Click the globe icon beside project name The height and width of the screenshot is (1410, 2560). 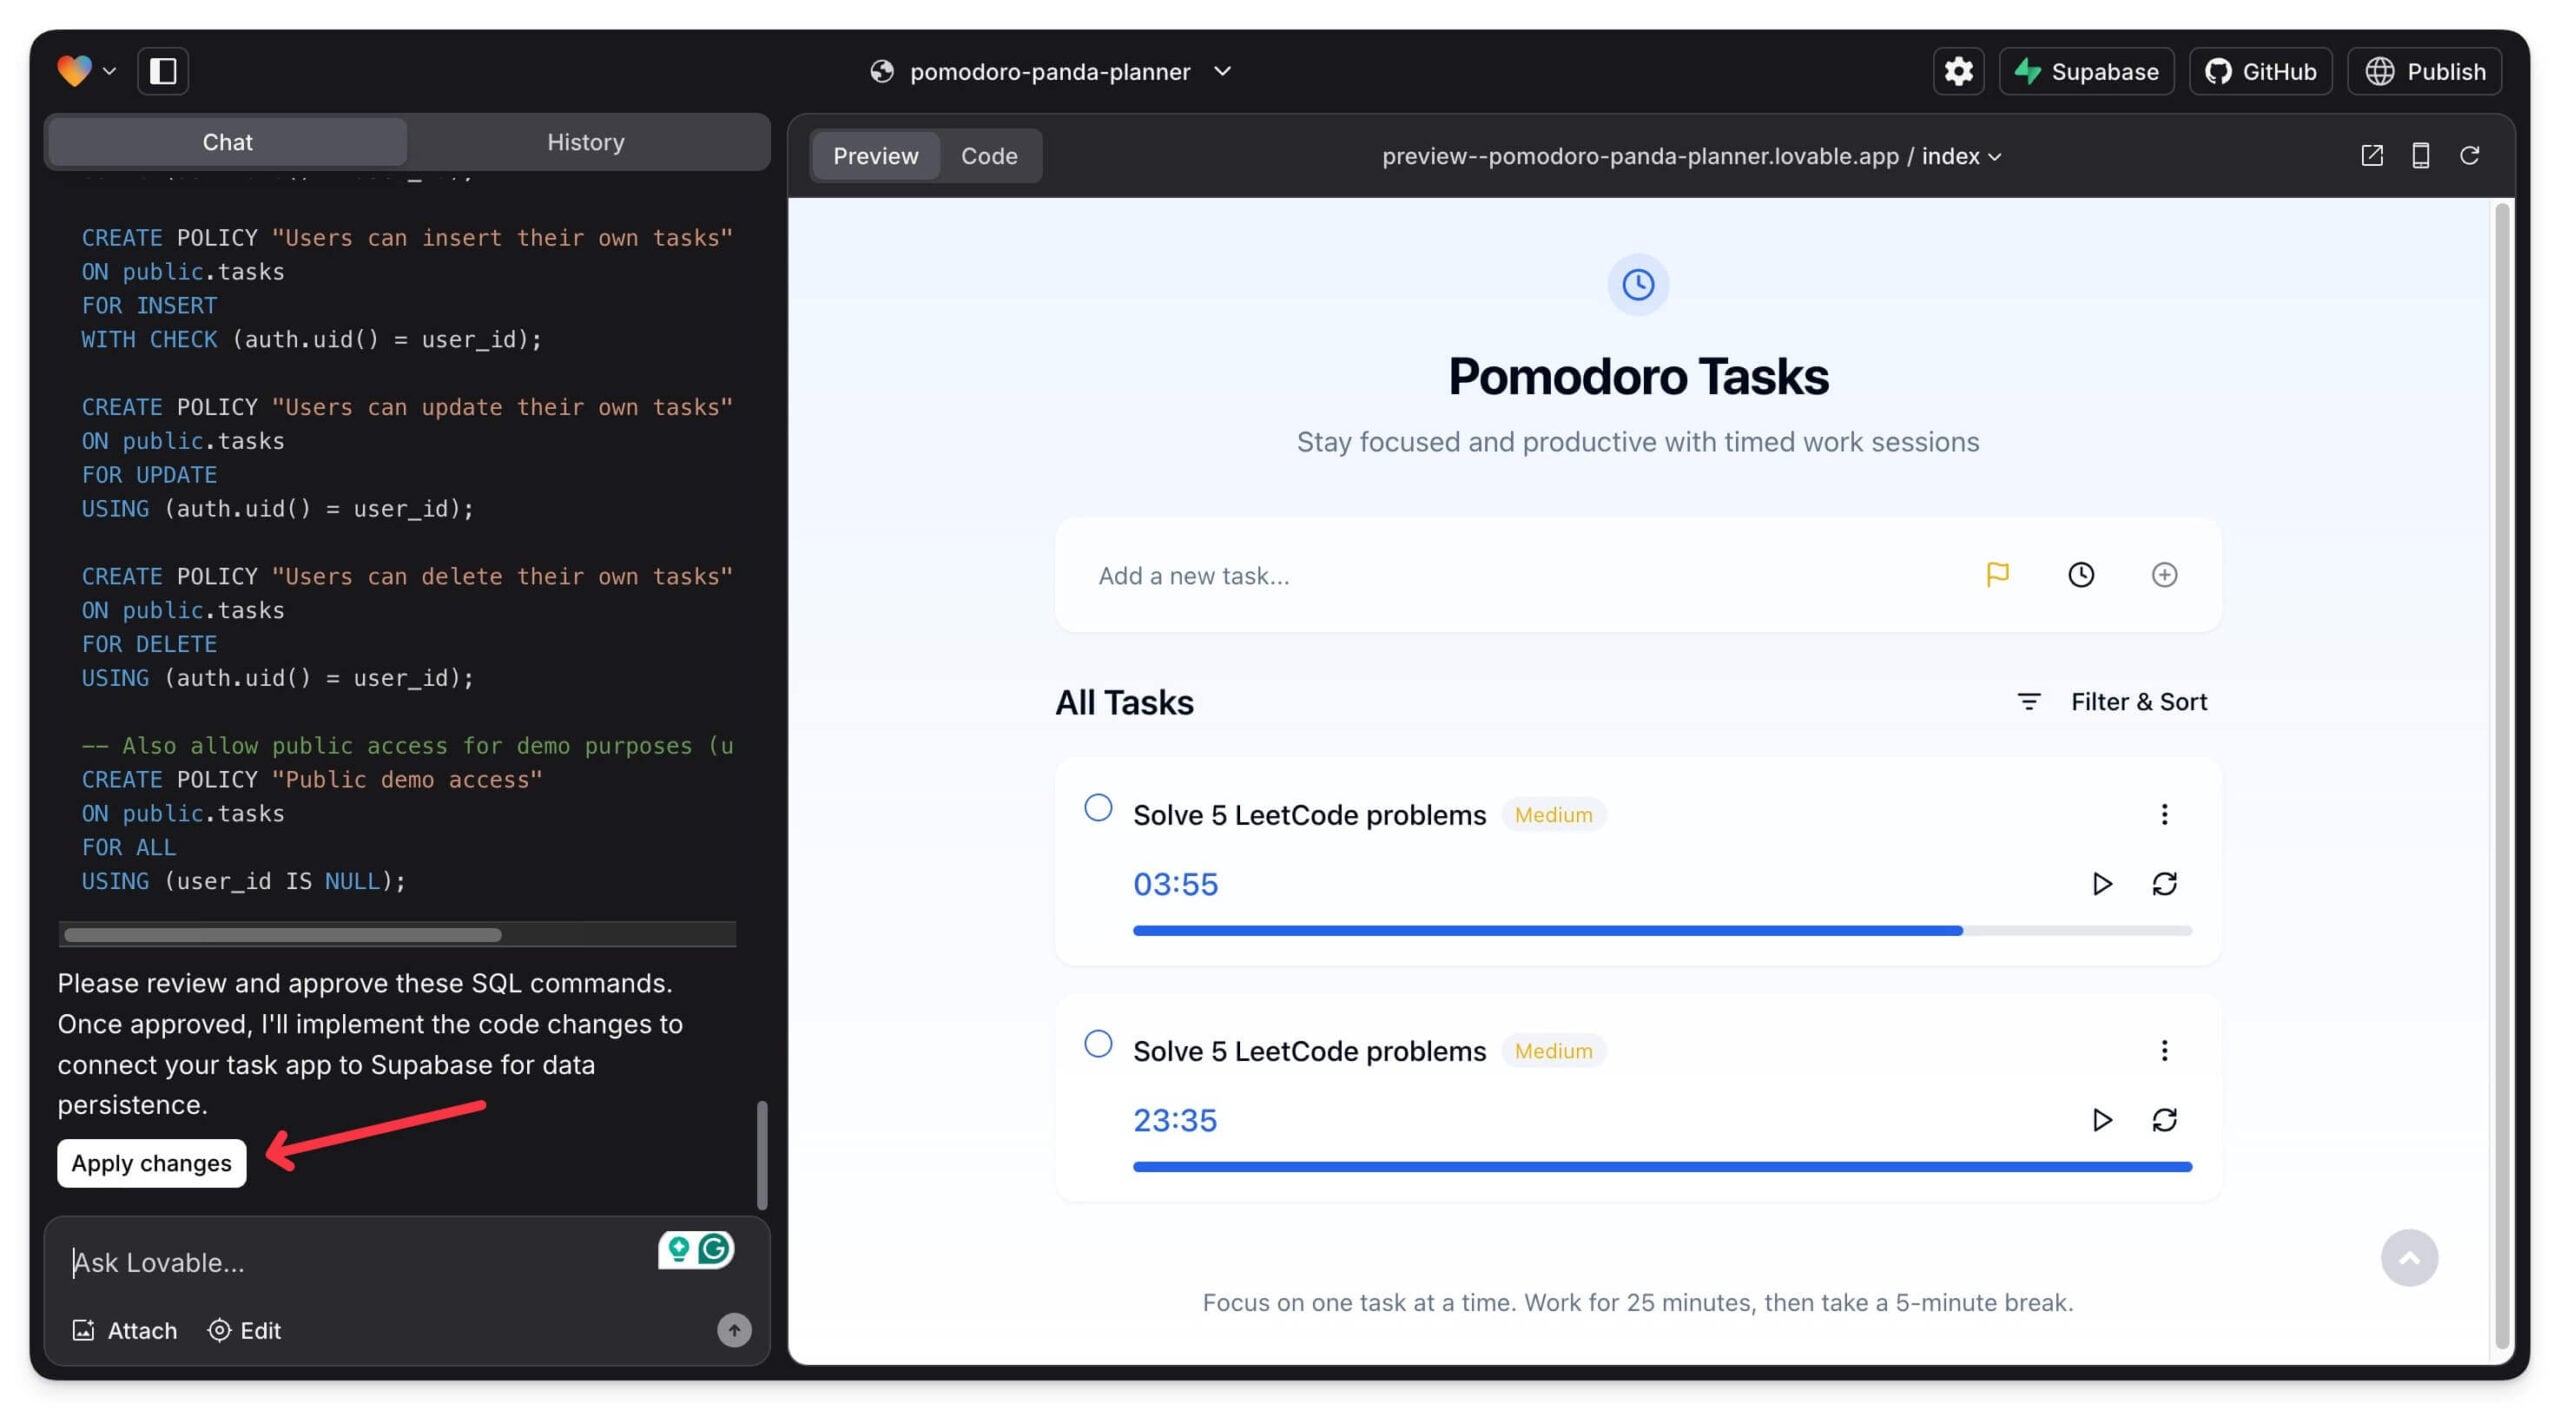[881, 71]
